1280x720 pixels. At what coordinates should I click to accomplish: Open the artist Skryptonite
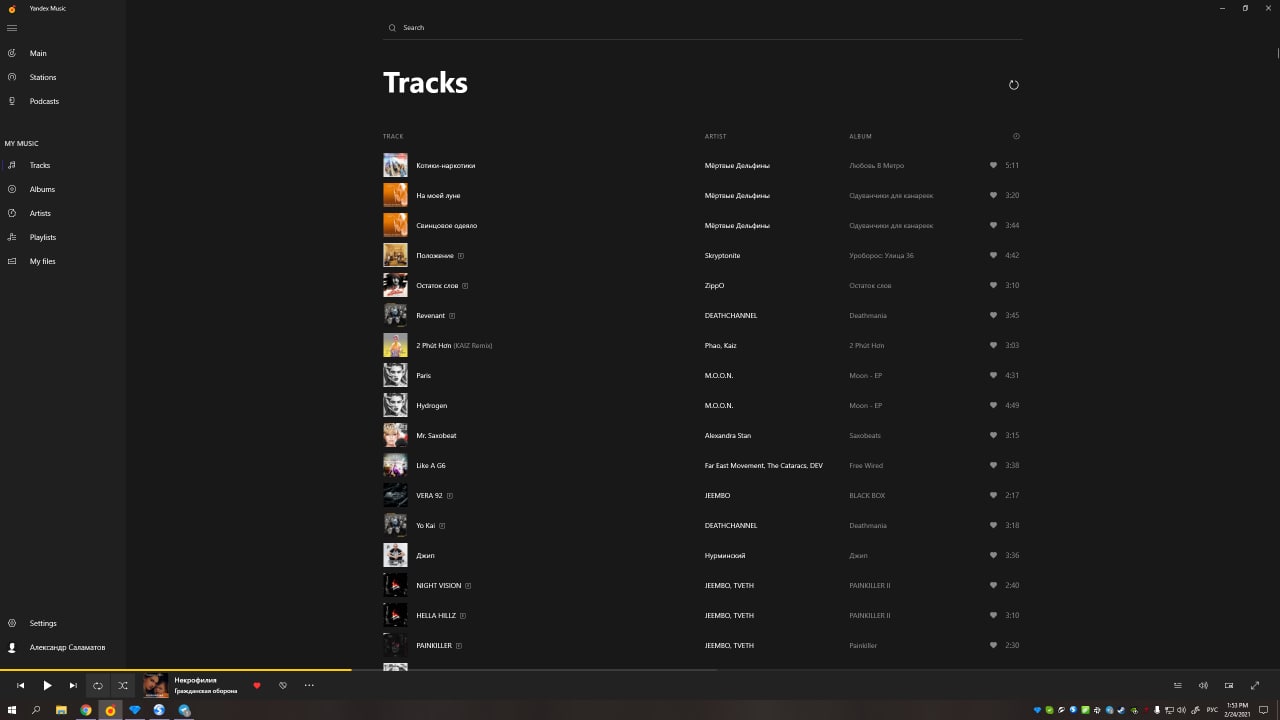pos(723,255)
